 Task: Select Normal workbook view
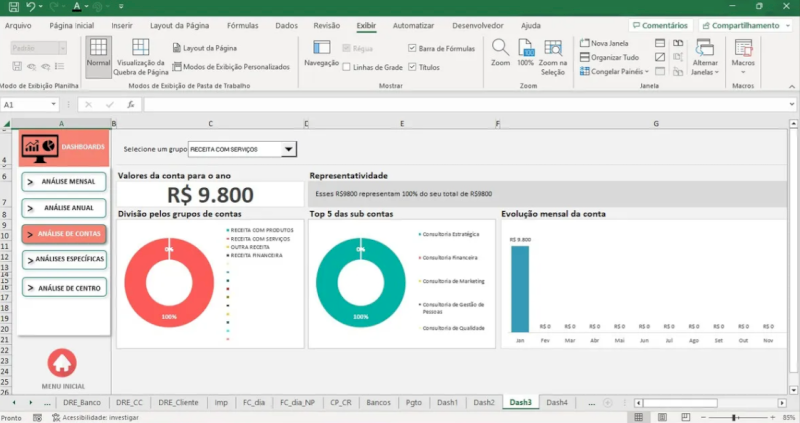pyautogui.click(x=98, y=53)
